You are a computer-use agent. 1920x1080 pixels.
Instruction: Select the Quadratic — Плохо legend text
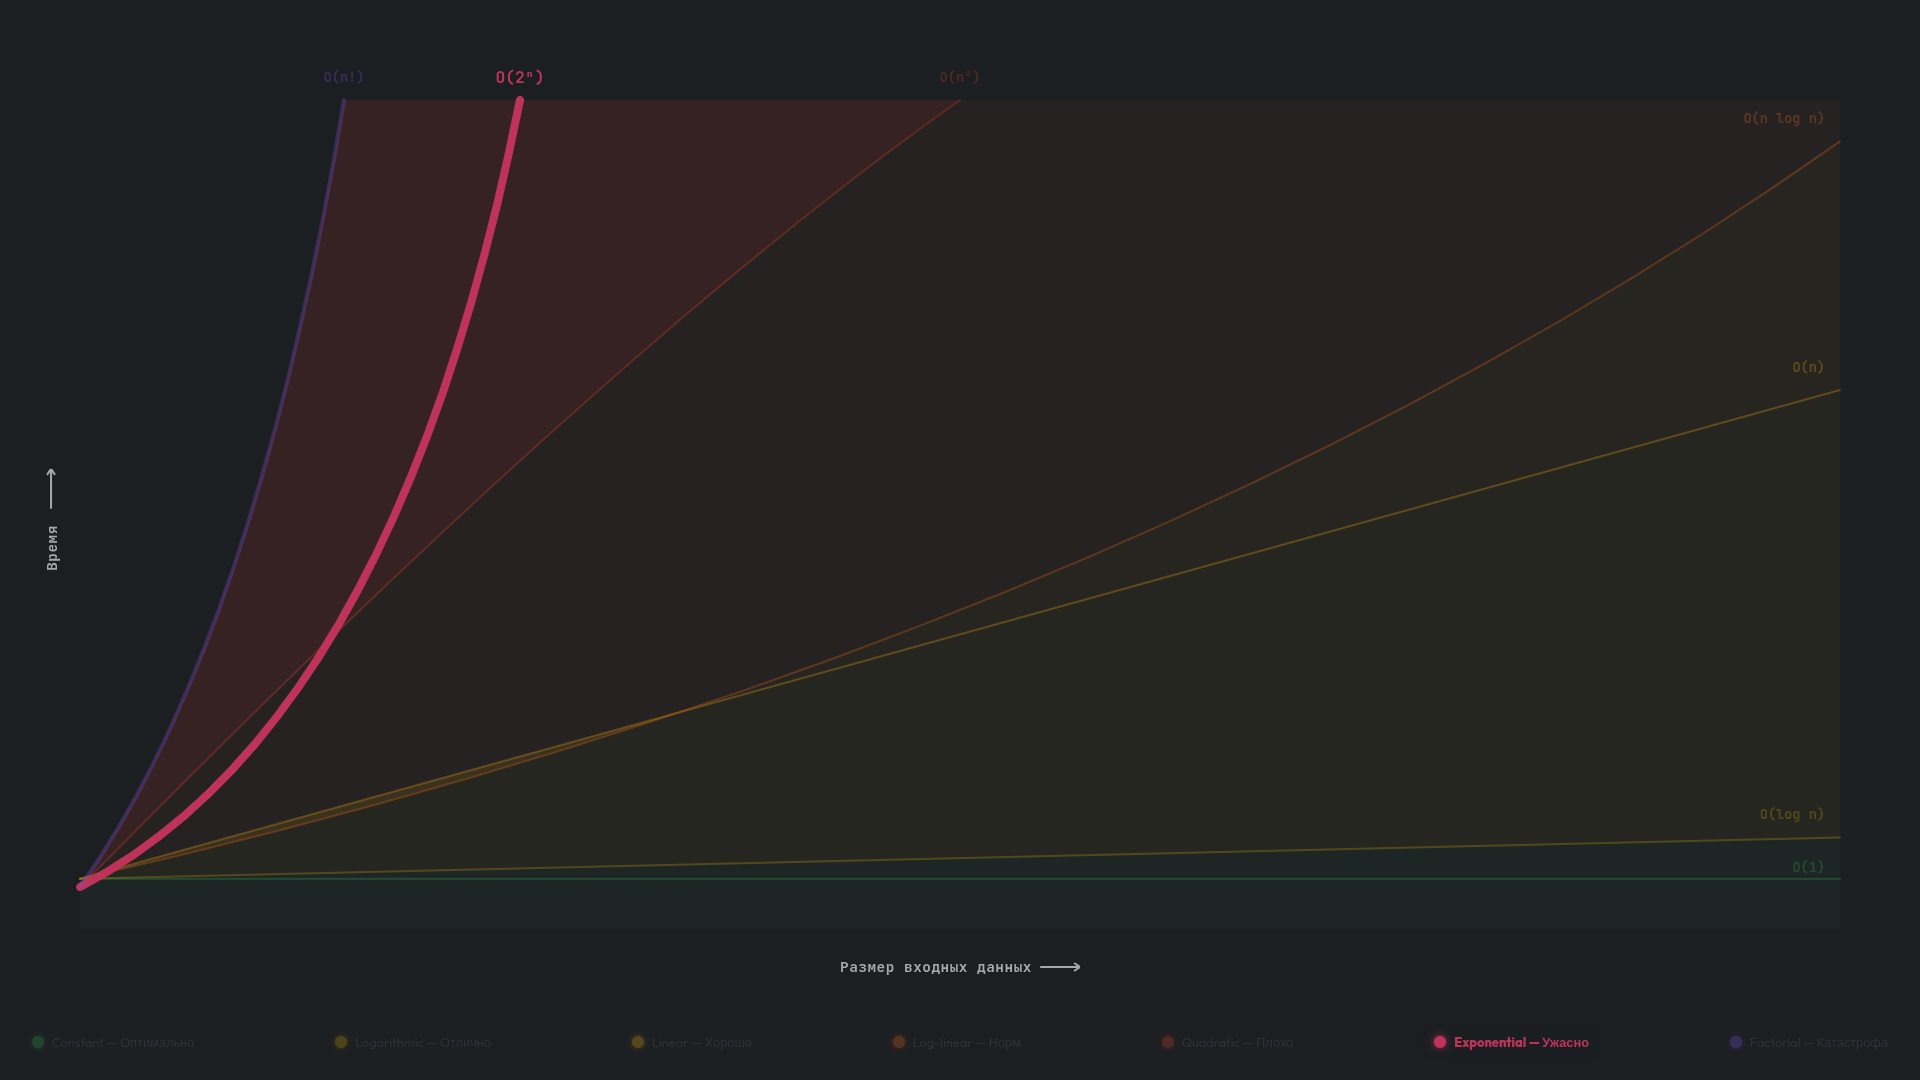(1237, 1043)
